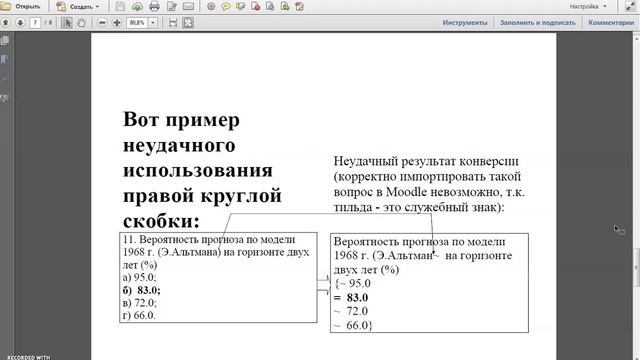
Task: Open the Настройка dropdown
Action: (588, 7)
